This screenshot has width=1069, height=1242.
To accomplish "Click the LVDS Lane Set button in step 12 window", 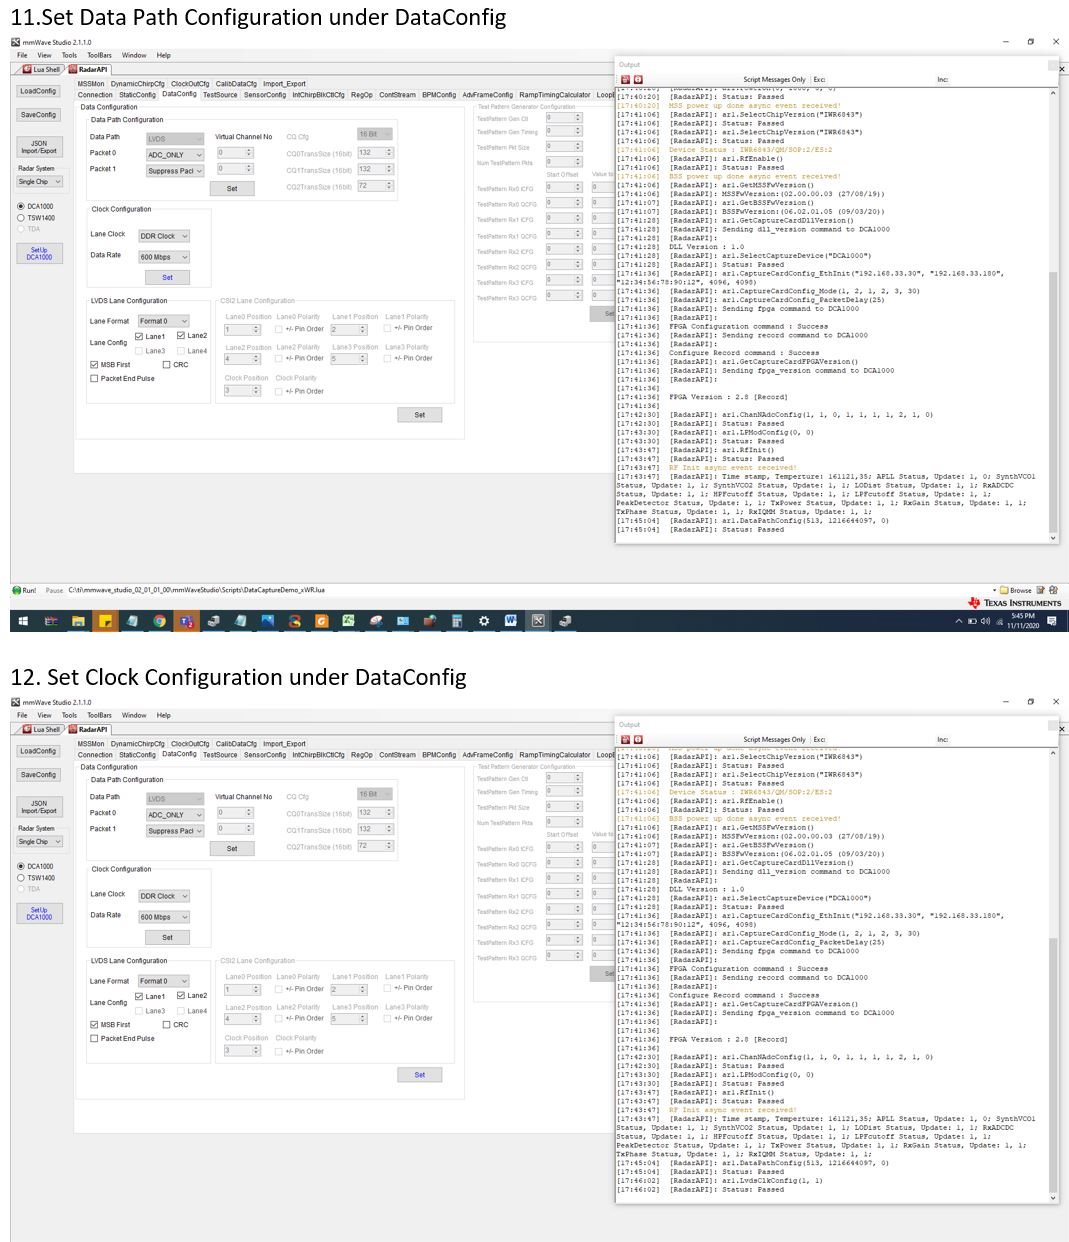I will click(x=420, y=1075).
